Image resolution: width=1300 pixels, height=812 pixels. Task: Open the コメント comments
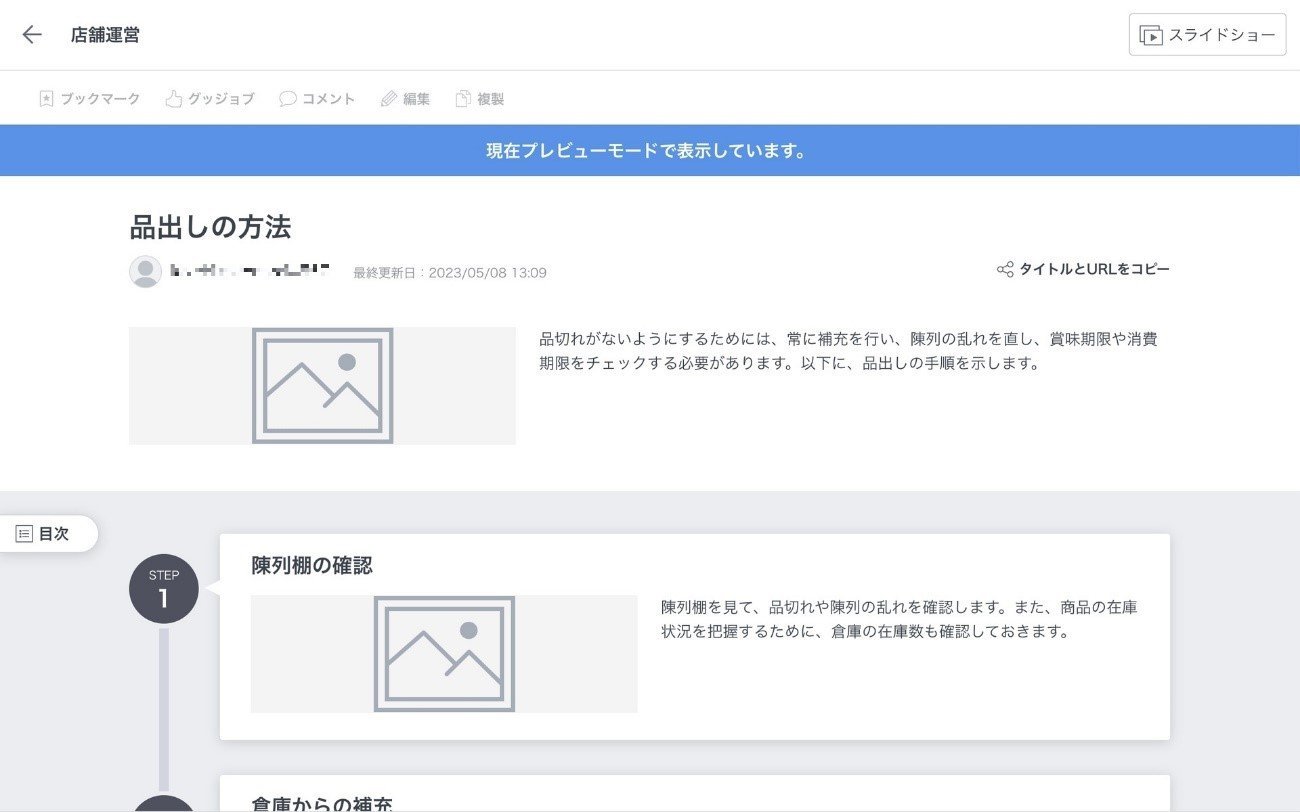coord(317,99)
